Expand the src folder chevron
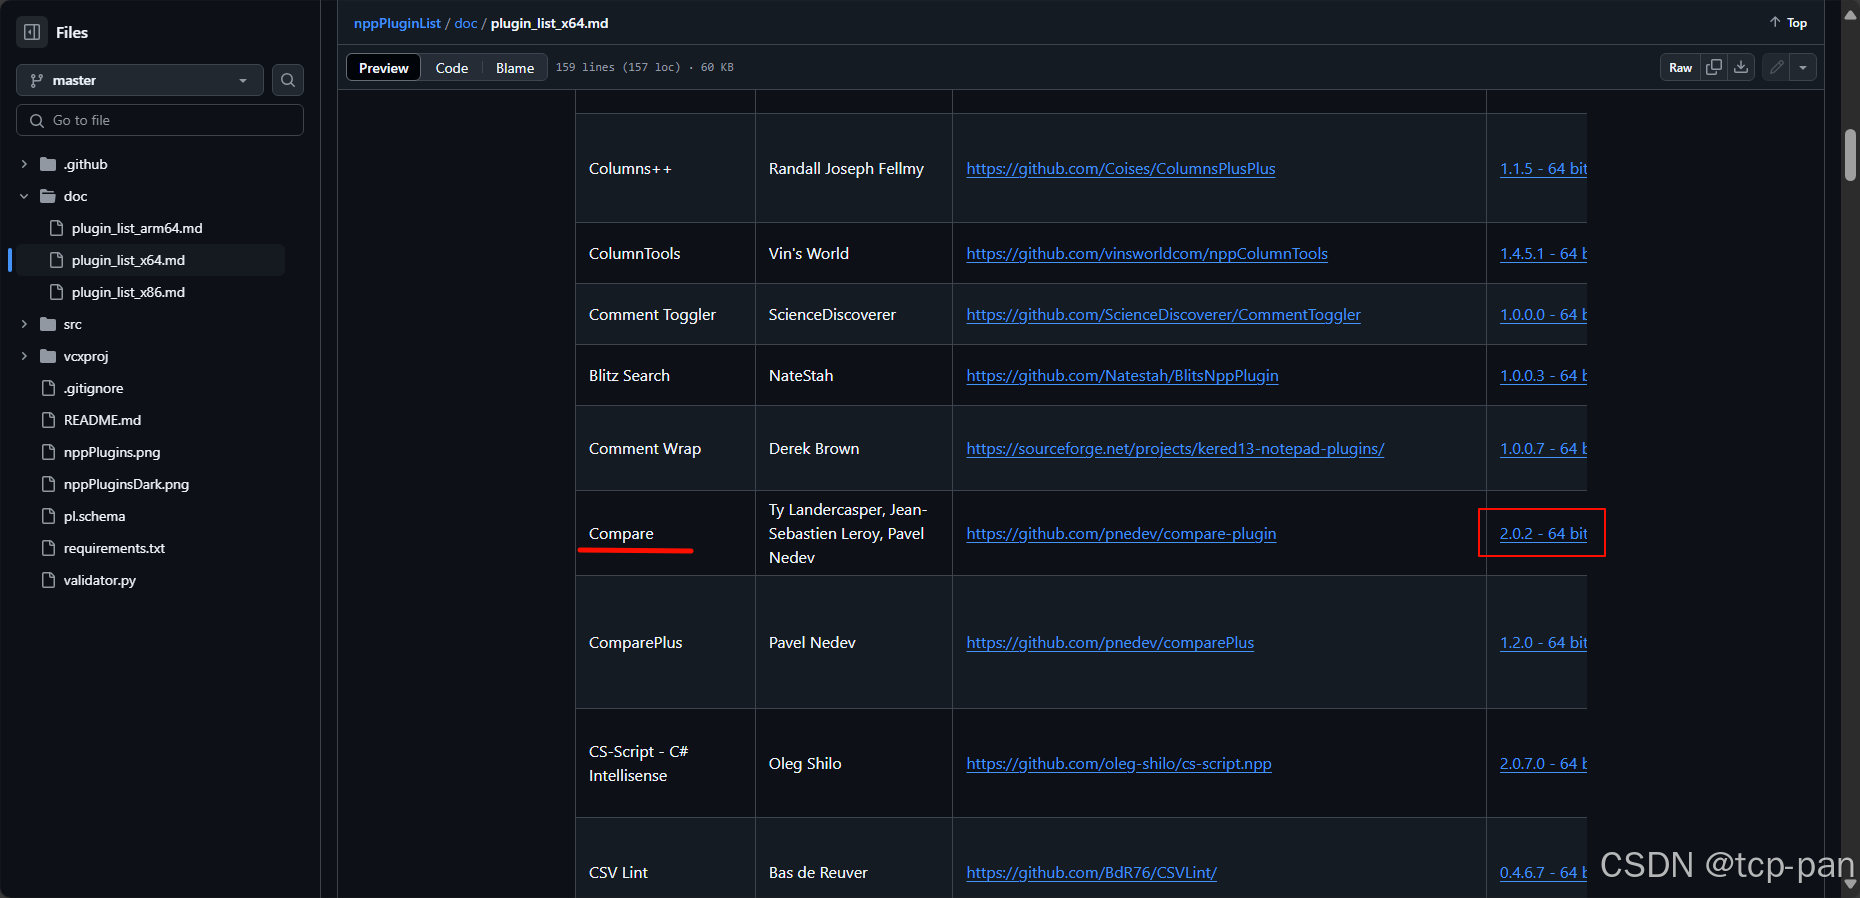This screenshot has width=1860, height=898. point(24,324)
